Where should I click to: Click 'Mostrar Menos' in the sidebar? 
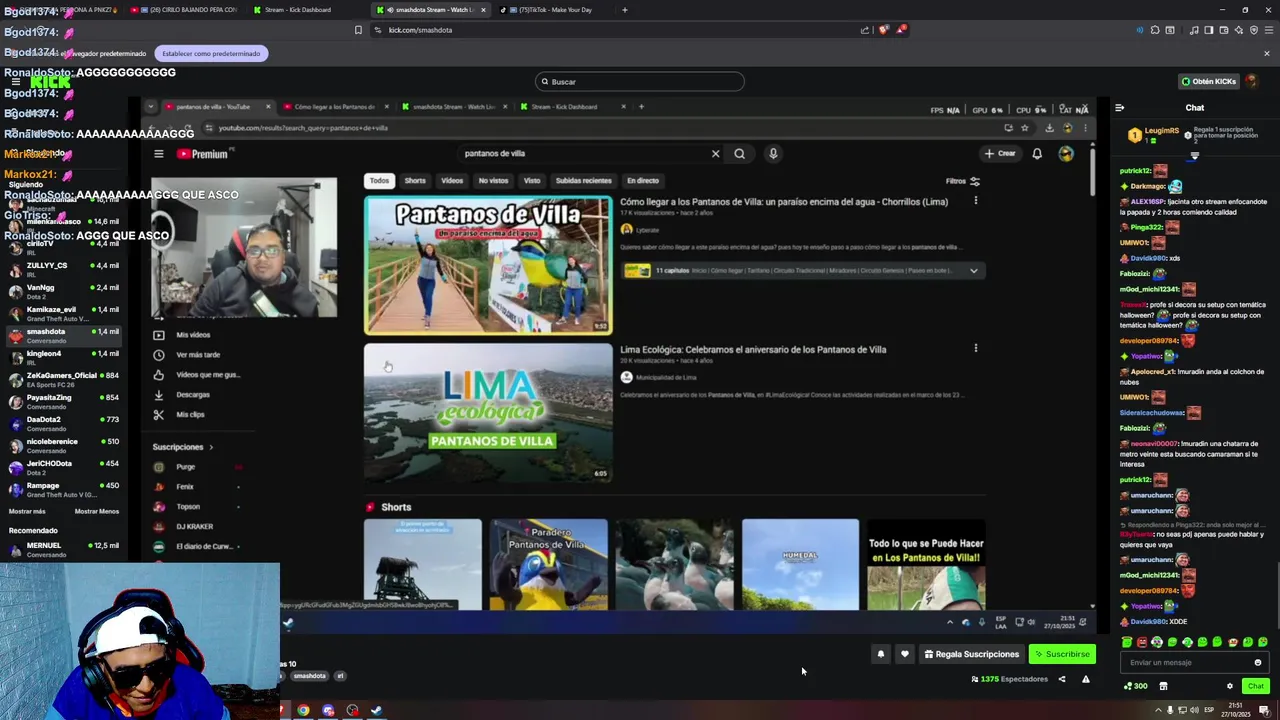point(97,511)
